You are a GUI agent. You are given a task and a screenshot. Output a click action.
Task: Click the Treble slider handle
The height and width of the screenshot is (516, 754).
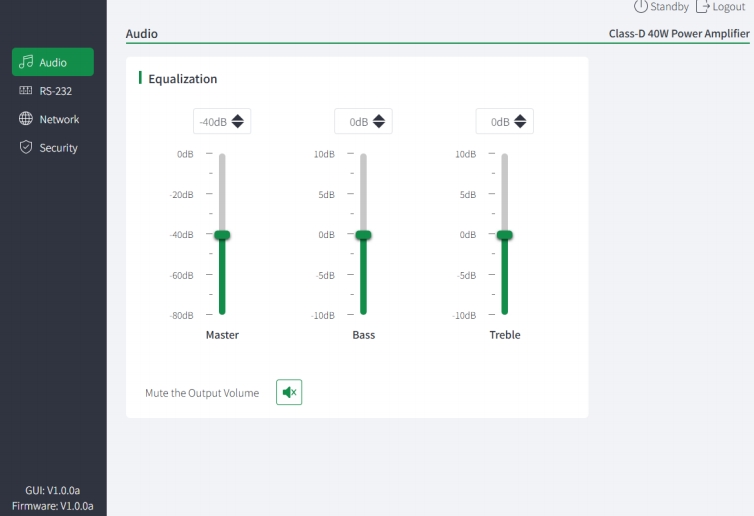[x=505, y=235]
